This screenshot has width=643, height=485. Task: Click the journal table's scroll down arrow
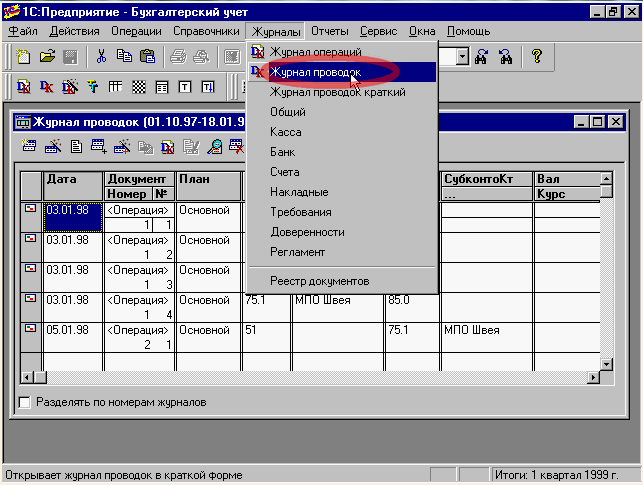606,363
